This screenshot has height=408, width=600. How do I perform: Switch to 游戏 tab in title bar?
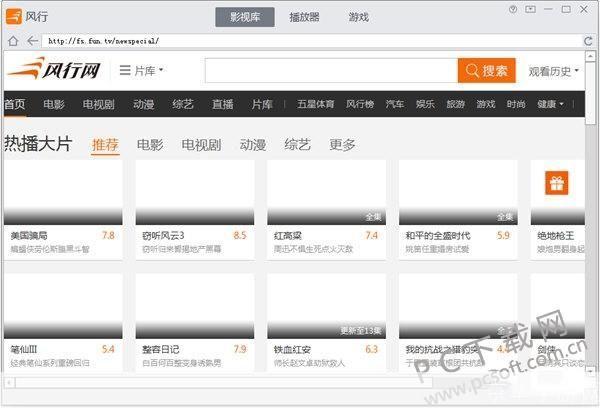(x=359, y=17)
